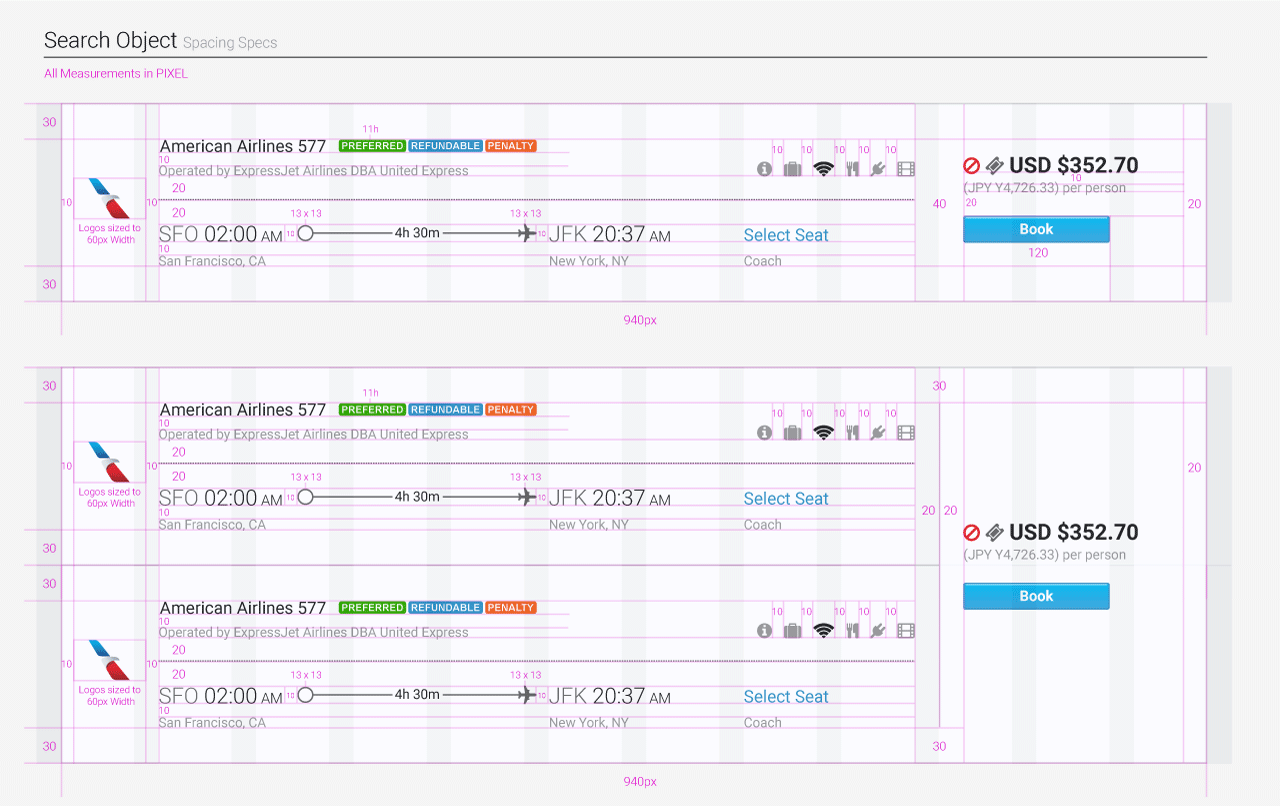Viewport: 1280px width, 806px height.
Task: Click the luggage icon in the top flight card
Action: (x=792, y=169)
